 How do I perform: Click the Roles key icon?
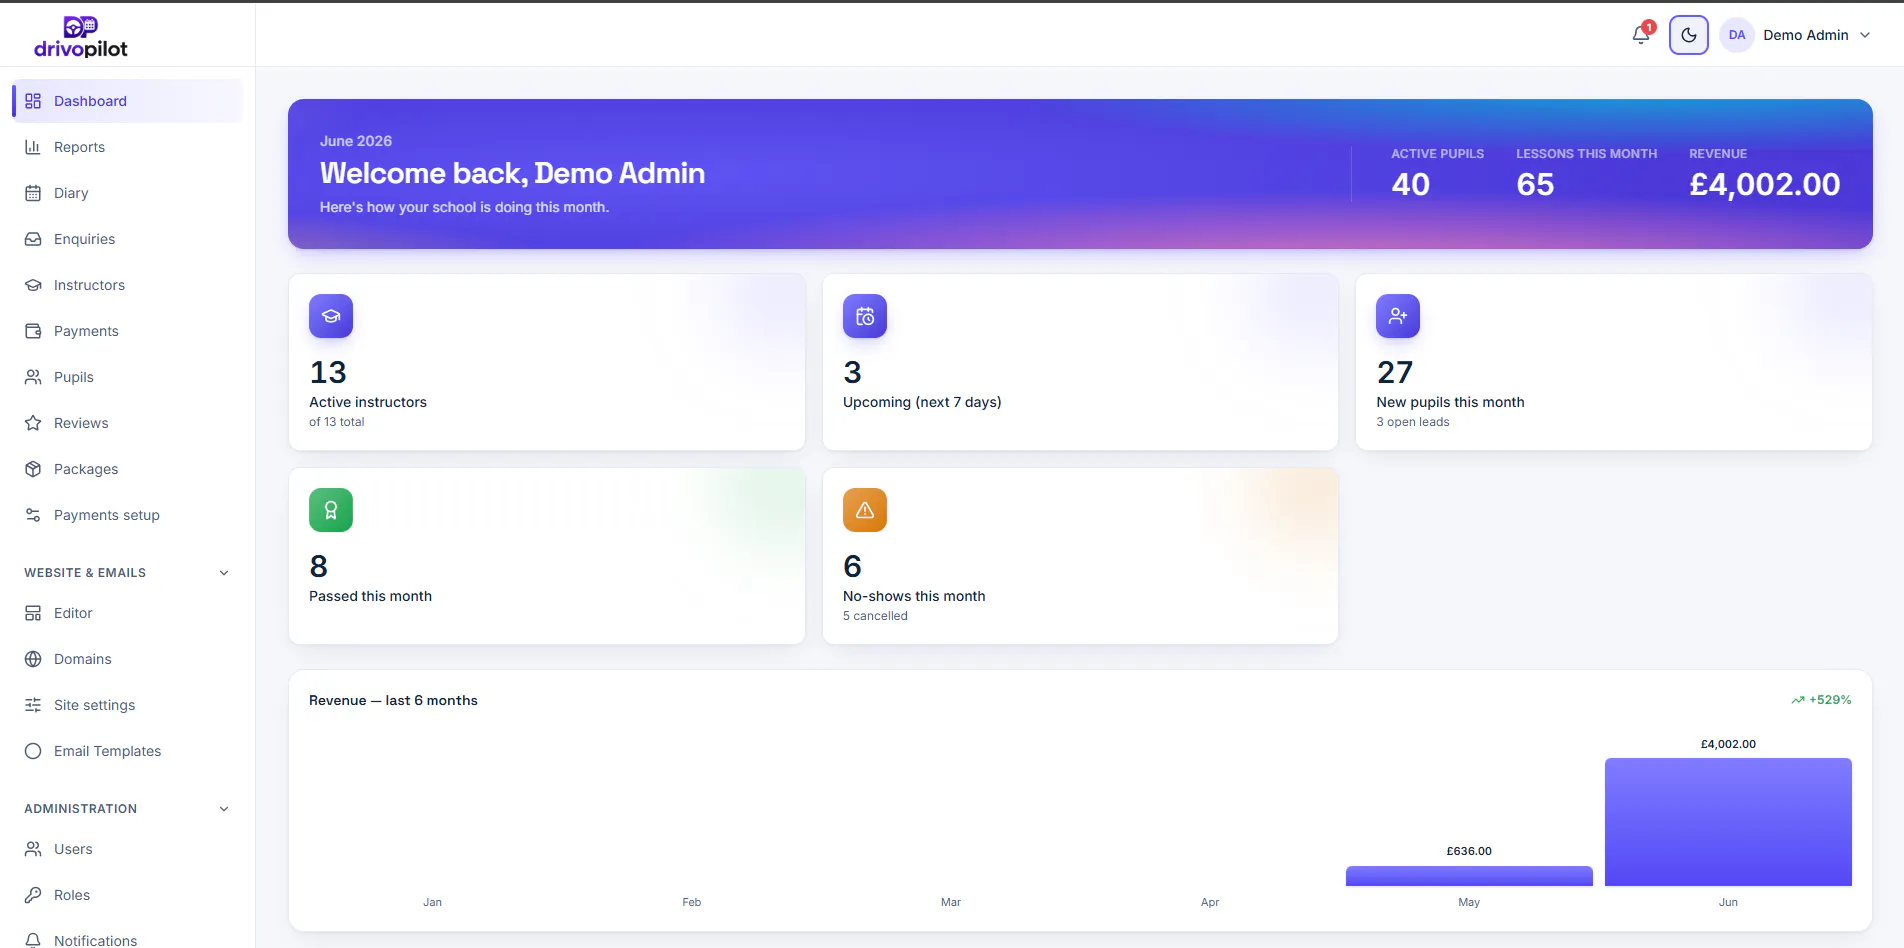click(x=33, y=895)
